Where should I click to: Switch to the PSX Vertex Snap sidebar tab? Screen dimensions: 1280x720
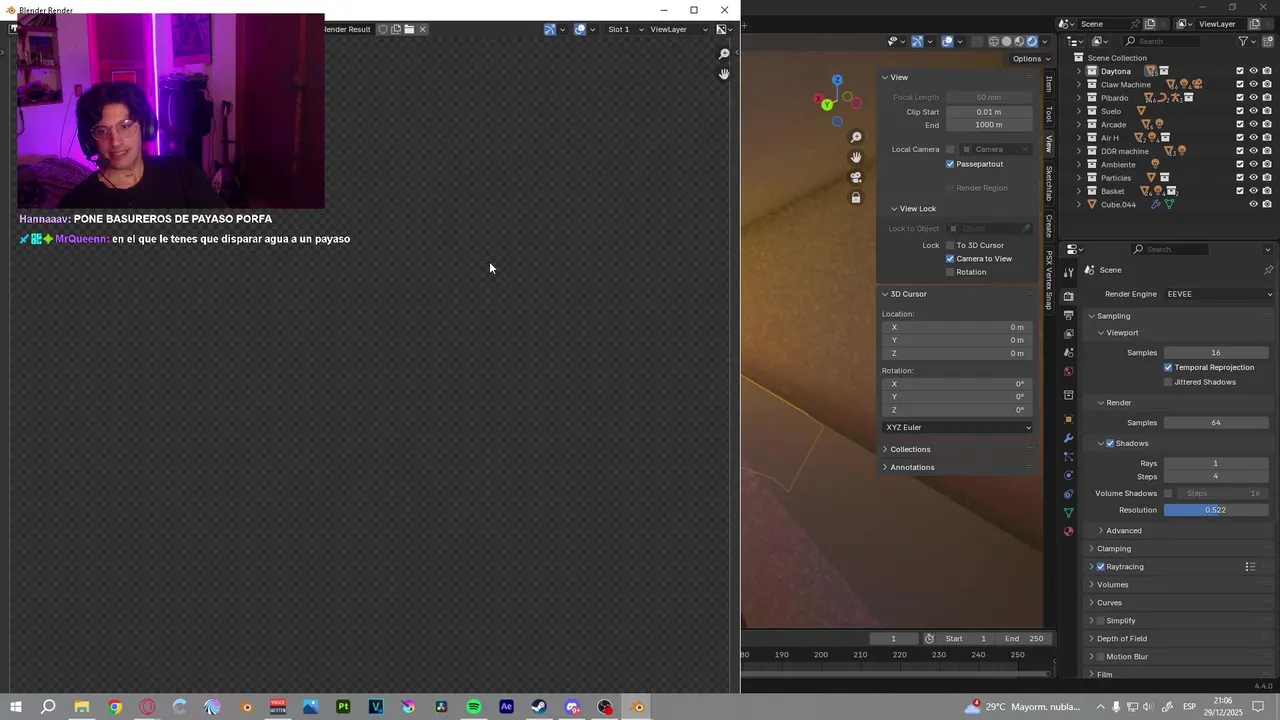click(x=1049, y=279)
